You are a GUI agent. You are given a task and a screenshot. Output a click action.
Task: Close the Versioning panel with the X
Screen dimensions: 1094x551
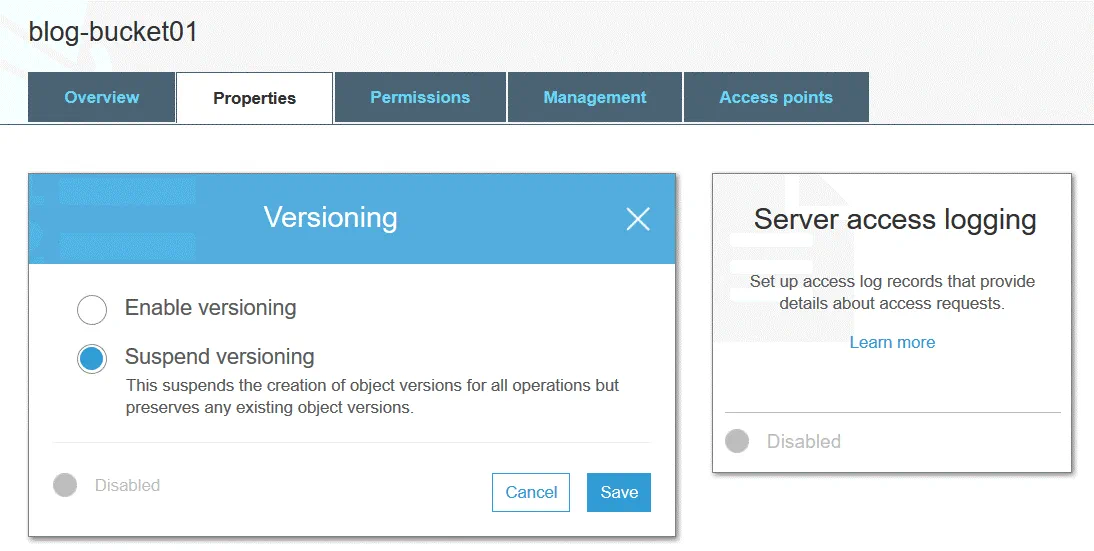click(638, 219)
